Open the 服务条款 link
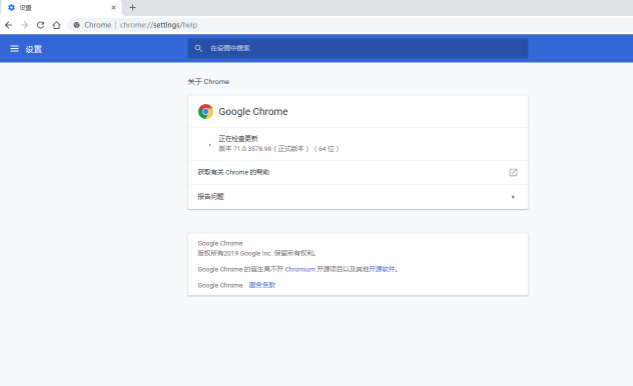The height and width of the screenshot is (386, 633). [x=262, y=285]
